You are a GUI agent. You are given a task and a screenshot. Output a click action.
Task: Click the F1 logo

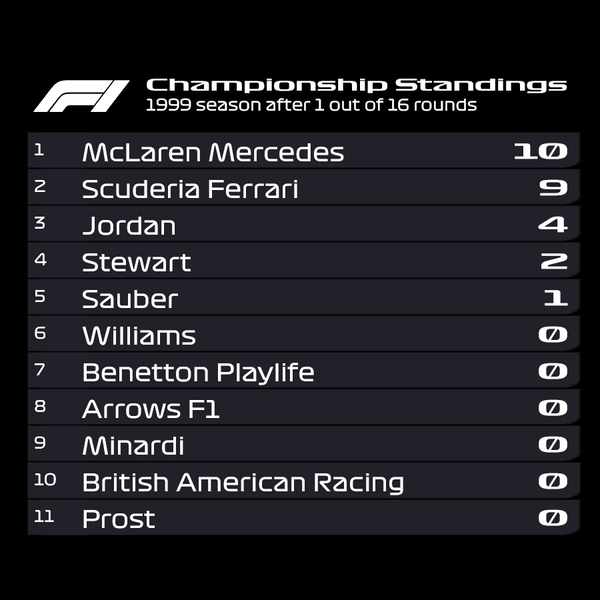pos(81,96)
